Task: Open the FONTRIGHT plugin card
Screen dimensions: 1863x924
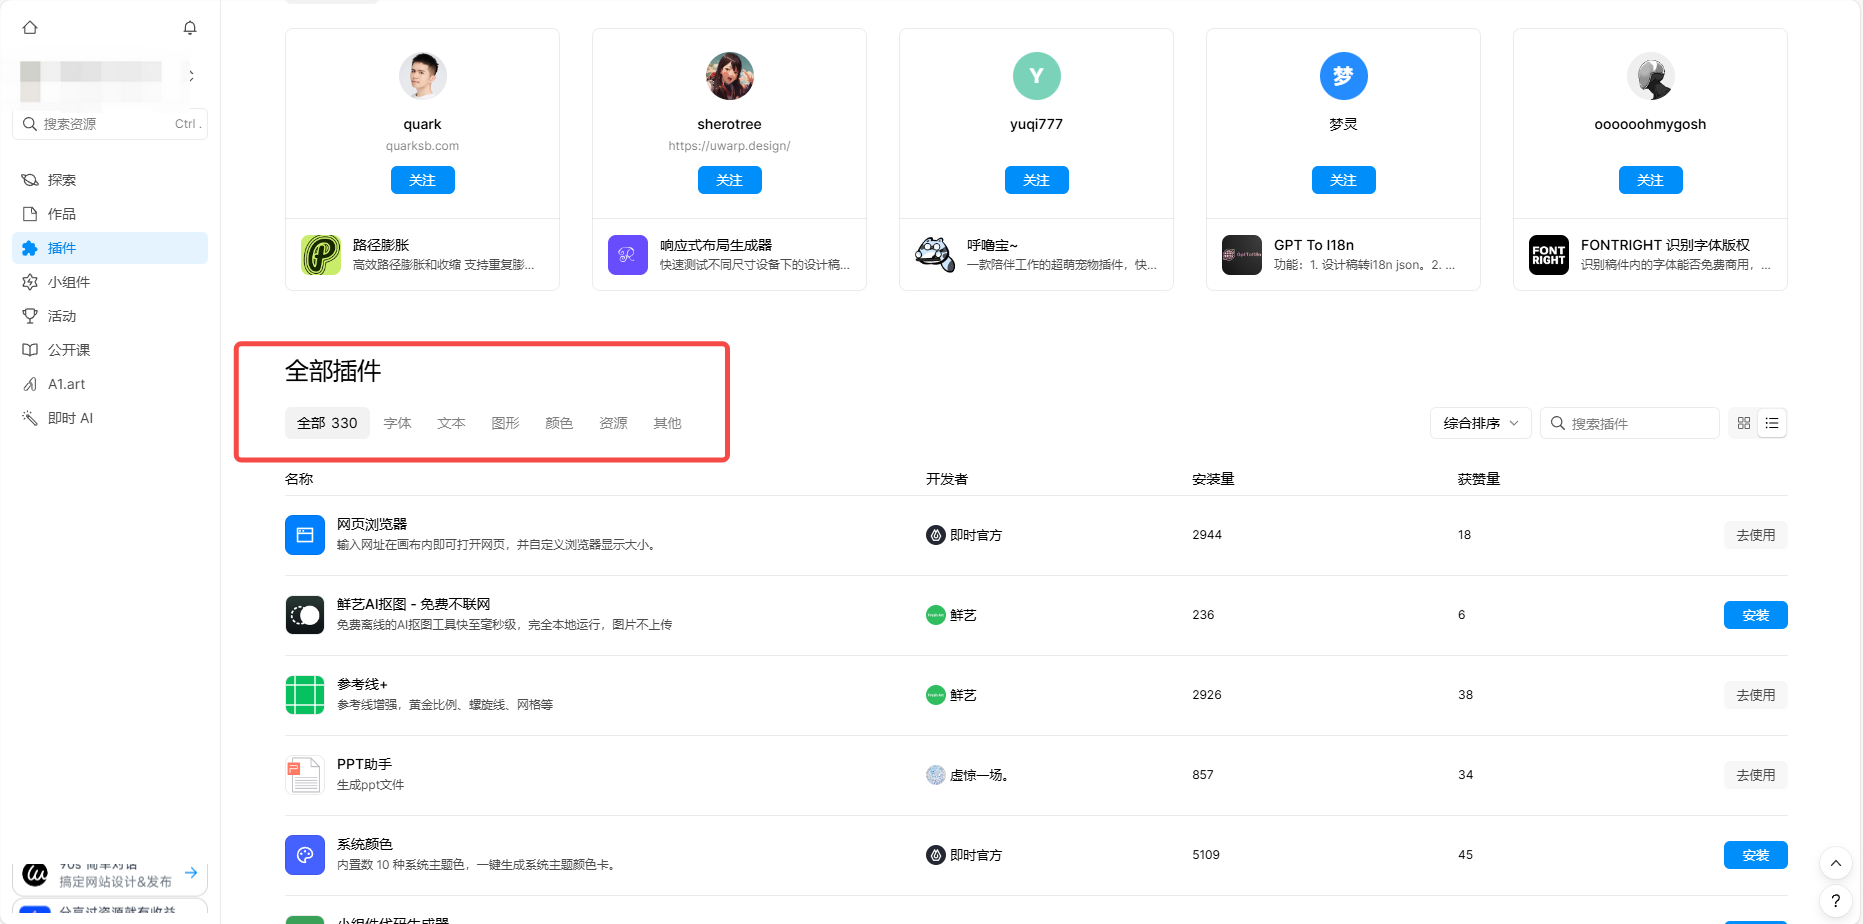Action: pyautogui.click(x=1650, y=255)
